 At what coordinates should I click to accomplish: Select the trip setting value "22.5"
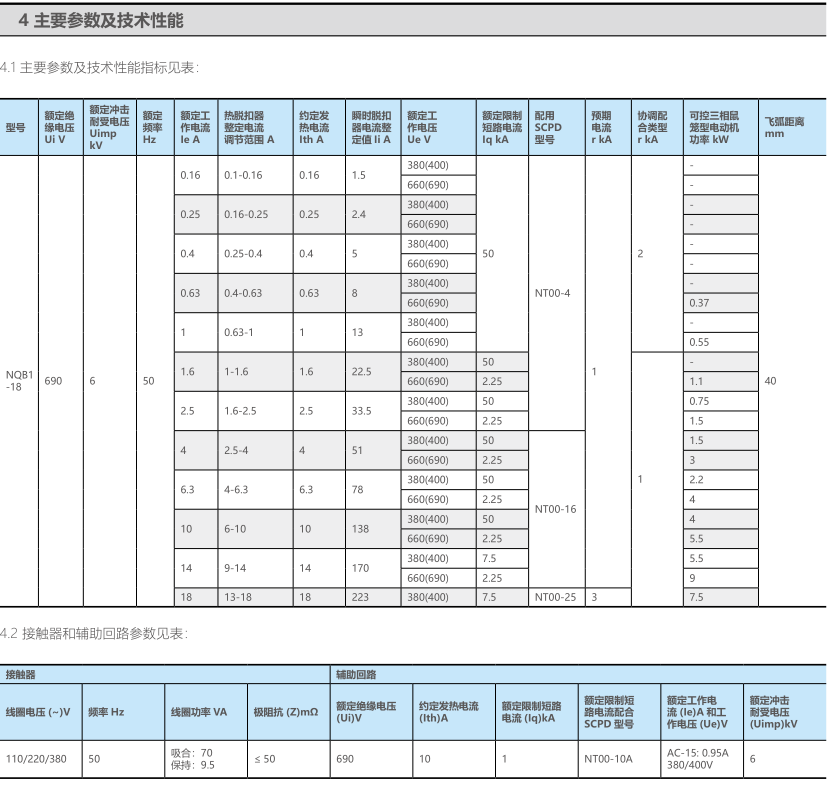(x=361, y=371)
